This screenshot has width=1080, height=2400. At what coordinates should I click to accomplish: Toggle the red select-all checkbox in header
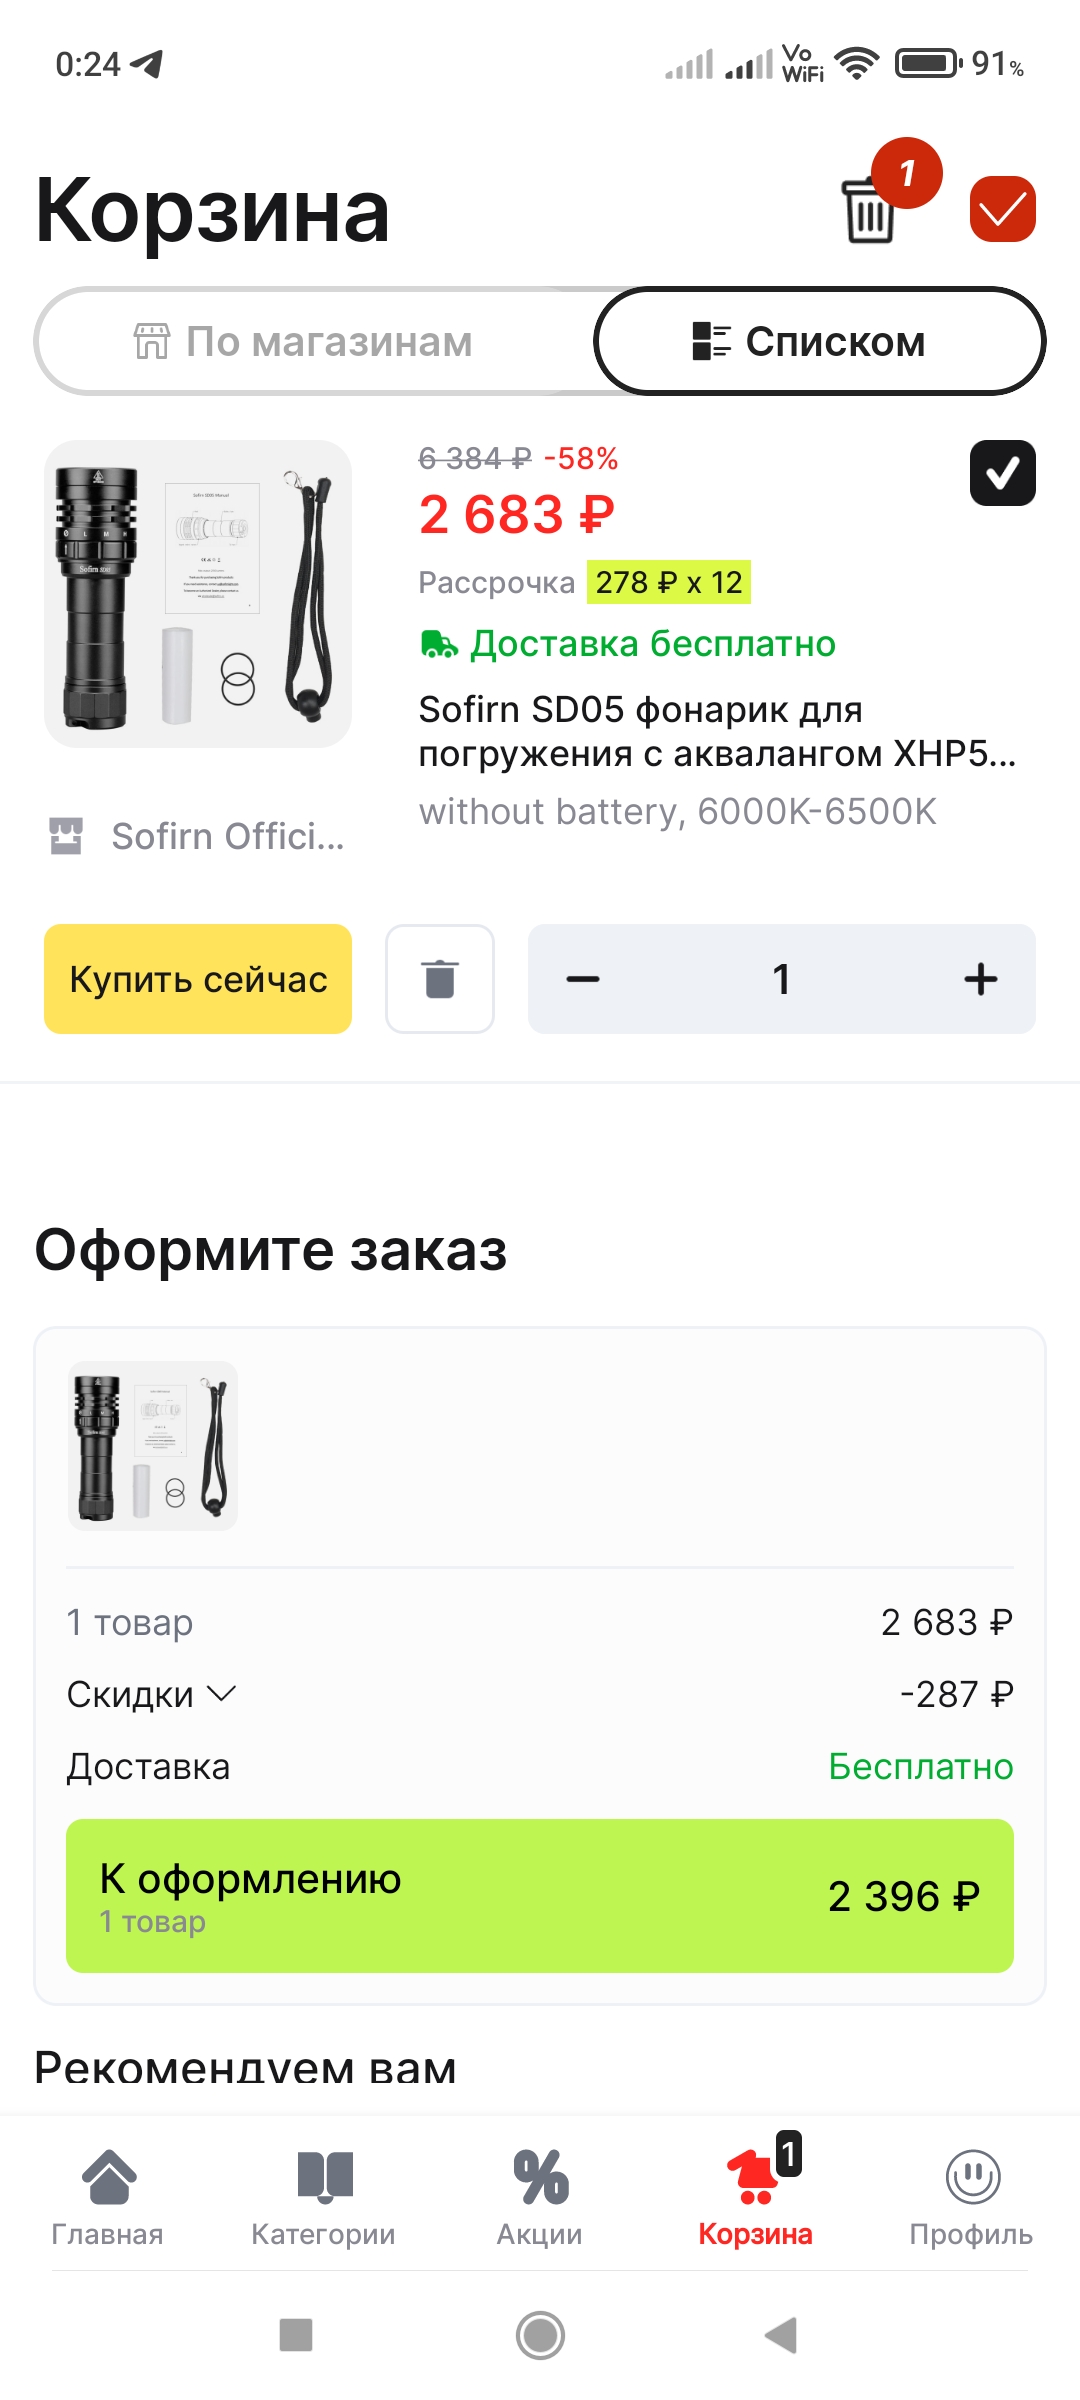1002,209
